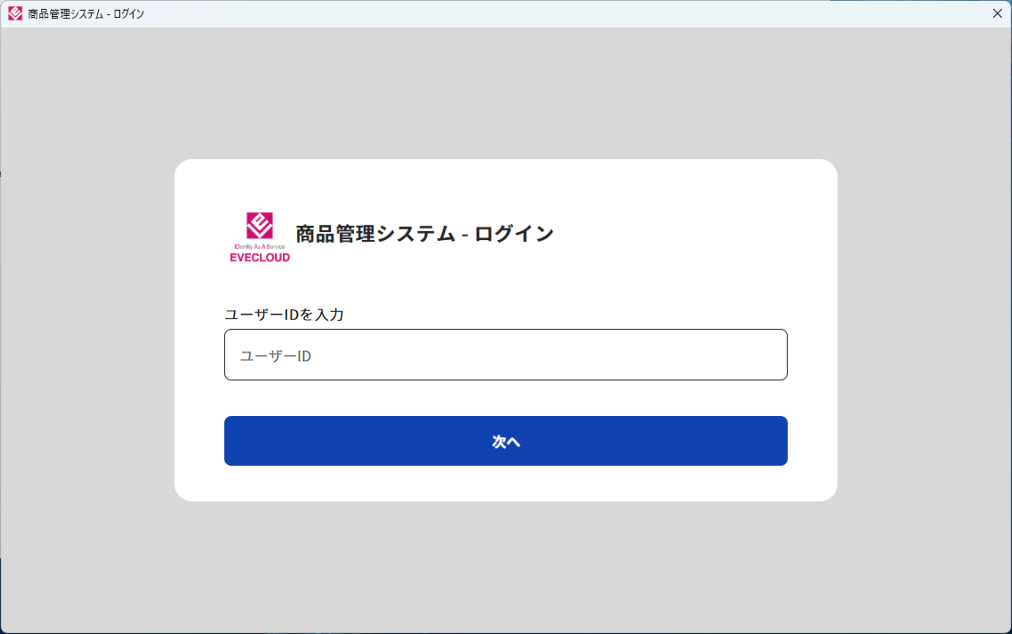Click the "IDentity As A Service" tagline
Image resolution: width=1012 pixels, height=634 pixels.
[x=259, y=245]
